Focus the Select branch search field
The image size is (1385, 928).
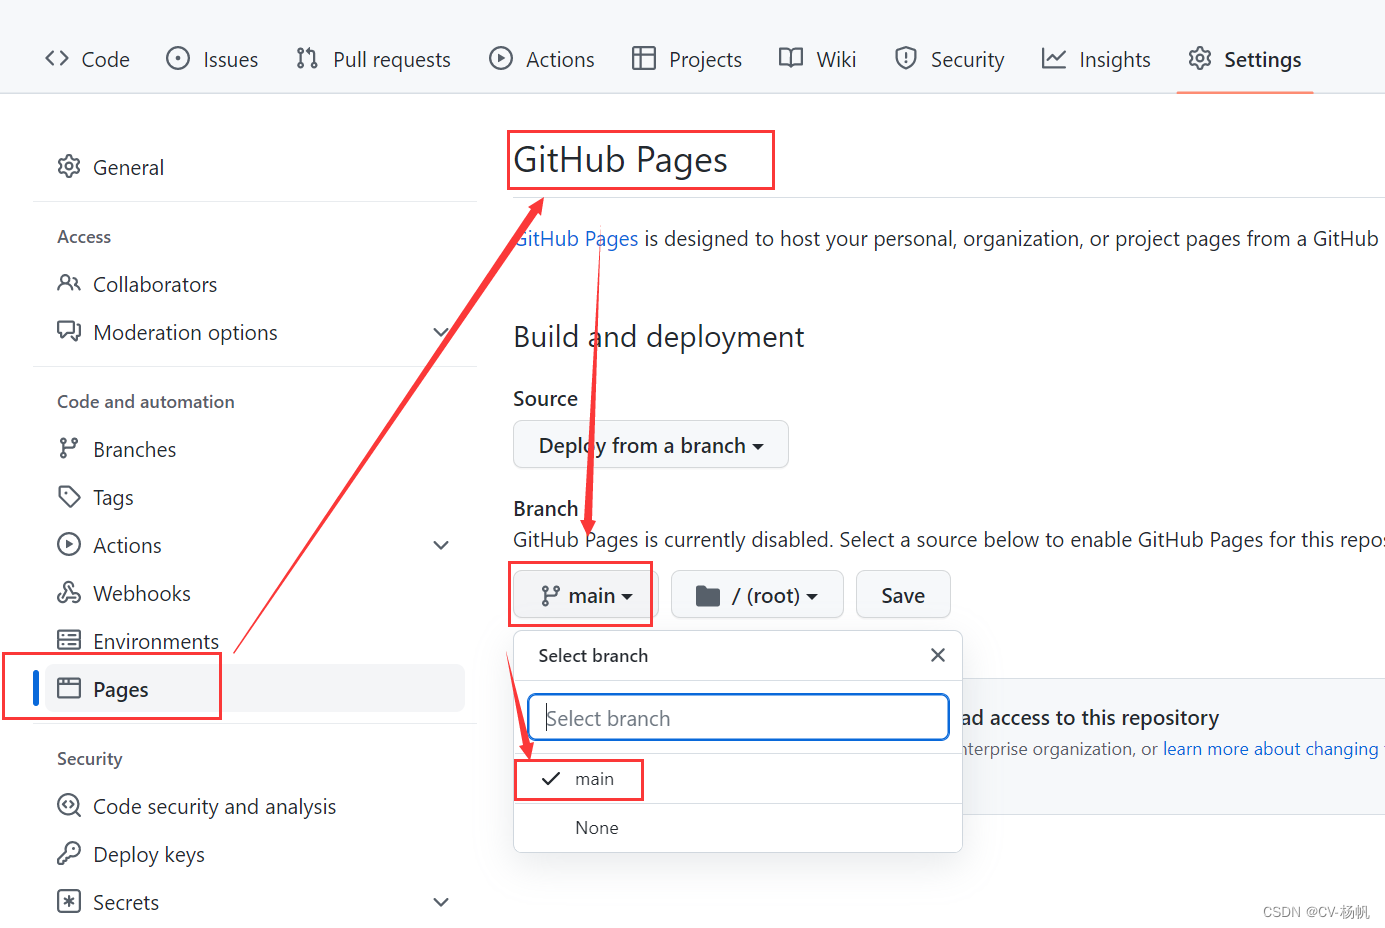click(738, 718)
